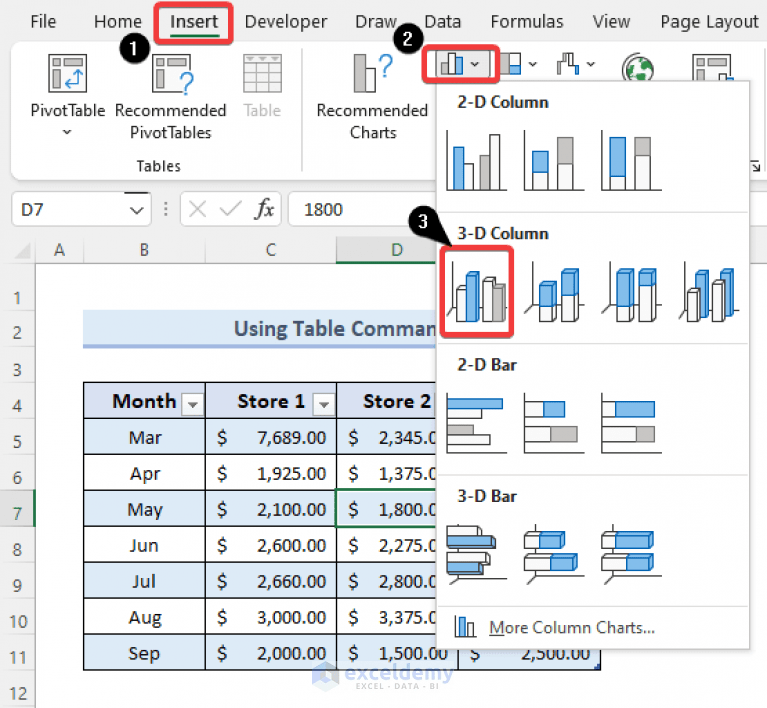The height and width of the screenshot is (708, 767).
Task: Click the cell containing 2,660.00
Action: click(271, 581)
